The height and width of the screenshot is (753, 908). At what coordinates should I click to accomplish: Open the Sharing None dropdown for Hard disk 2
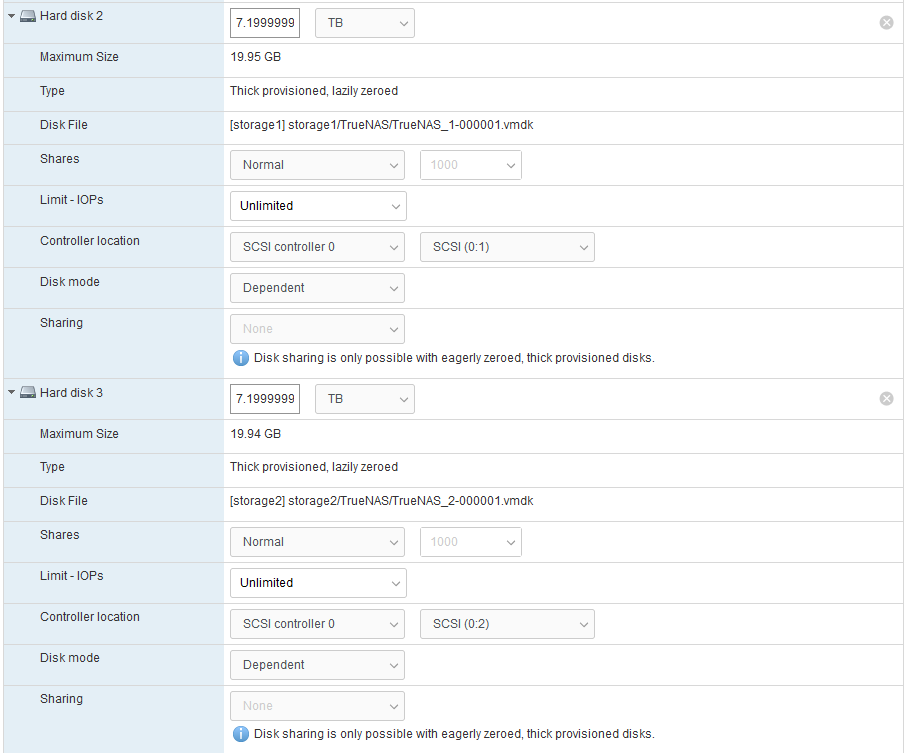pos(317,330)
